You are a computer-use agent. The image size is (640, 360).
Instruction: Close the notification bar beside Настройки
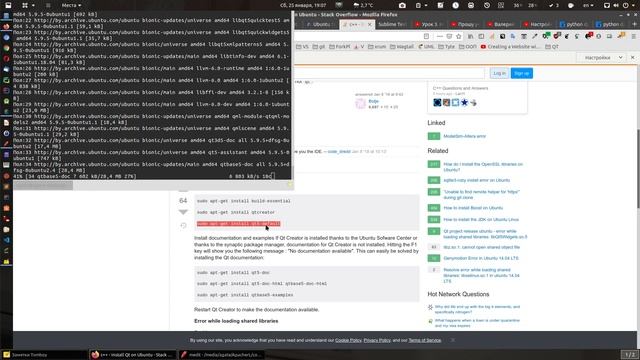click(633, 58)
